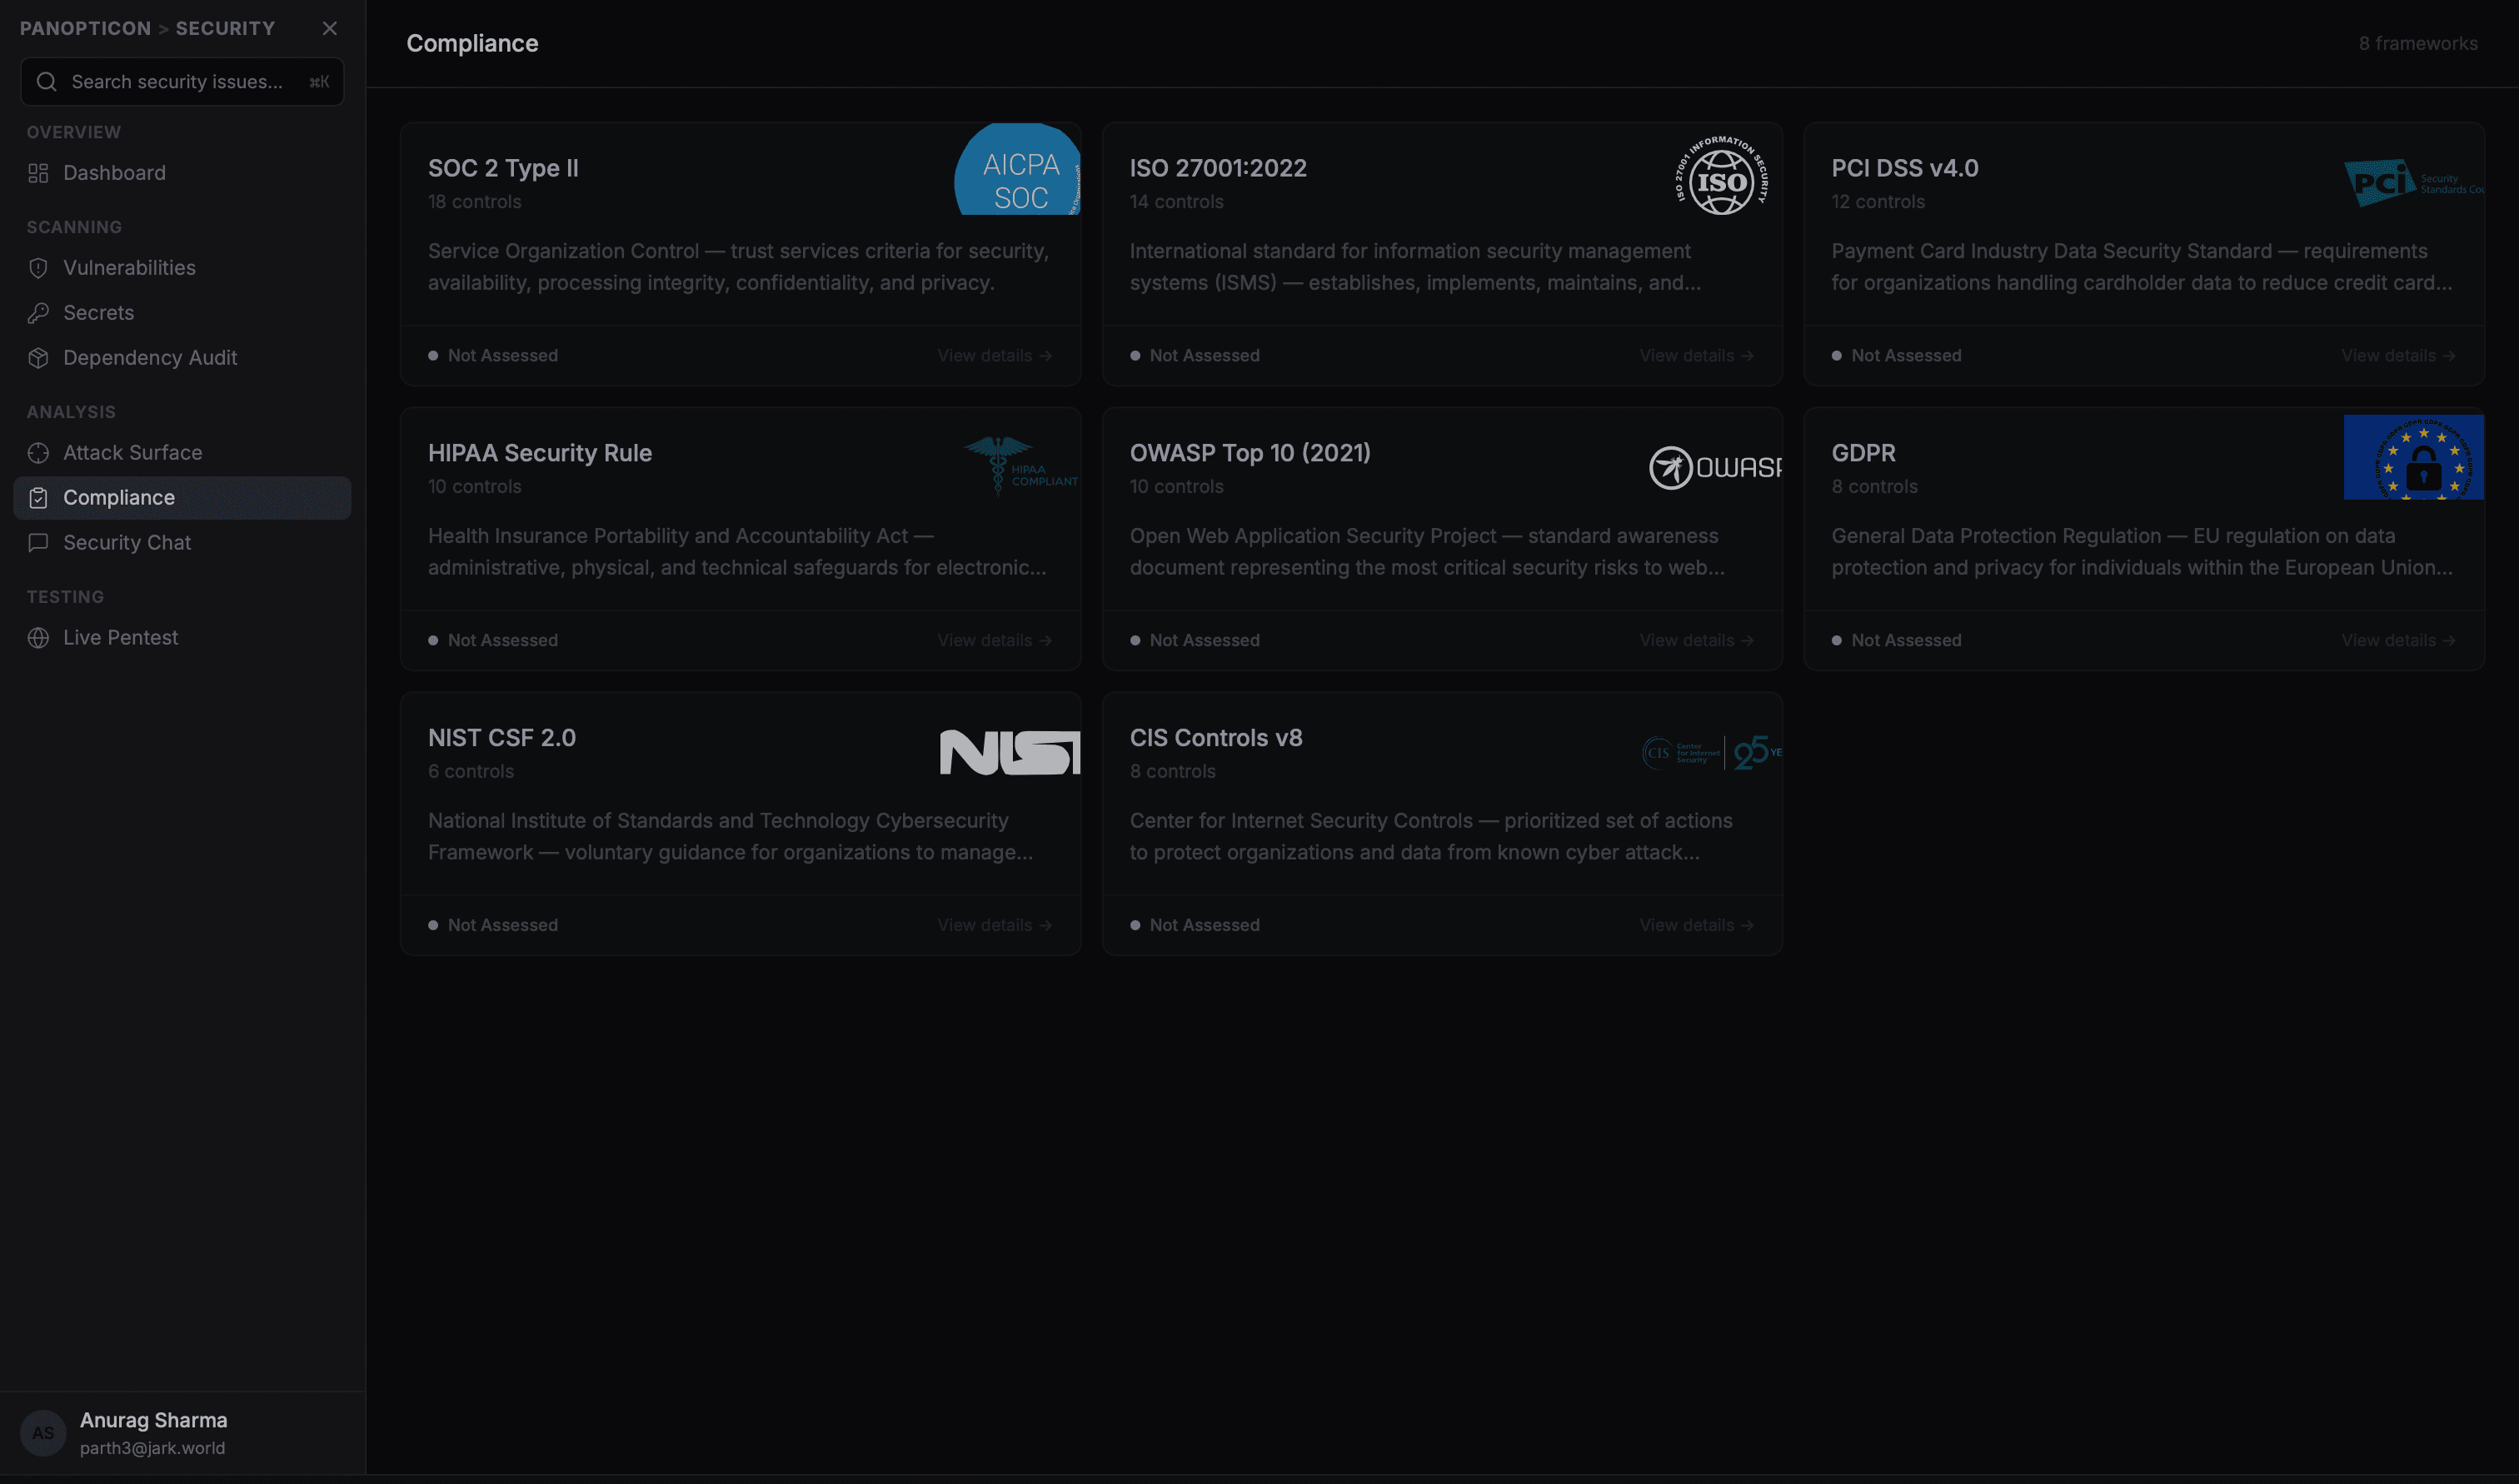
Task: Click the SECURITY breadcrumb
Action: 224,28
